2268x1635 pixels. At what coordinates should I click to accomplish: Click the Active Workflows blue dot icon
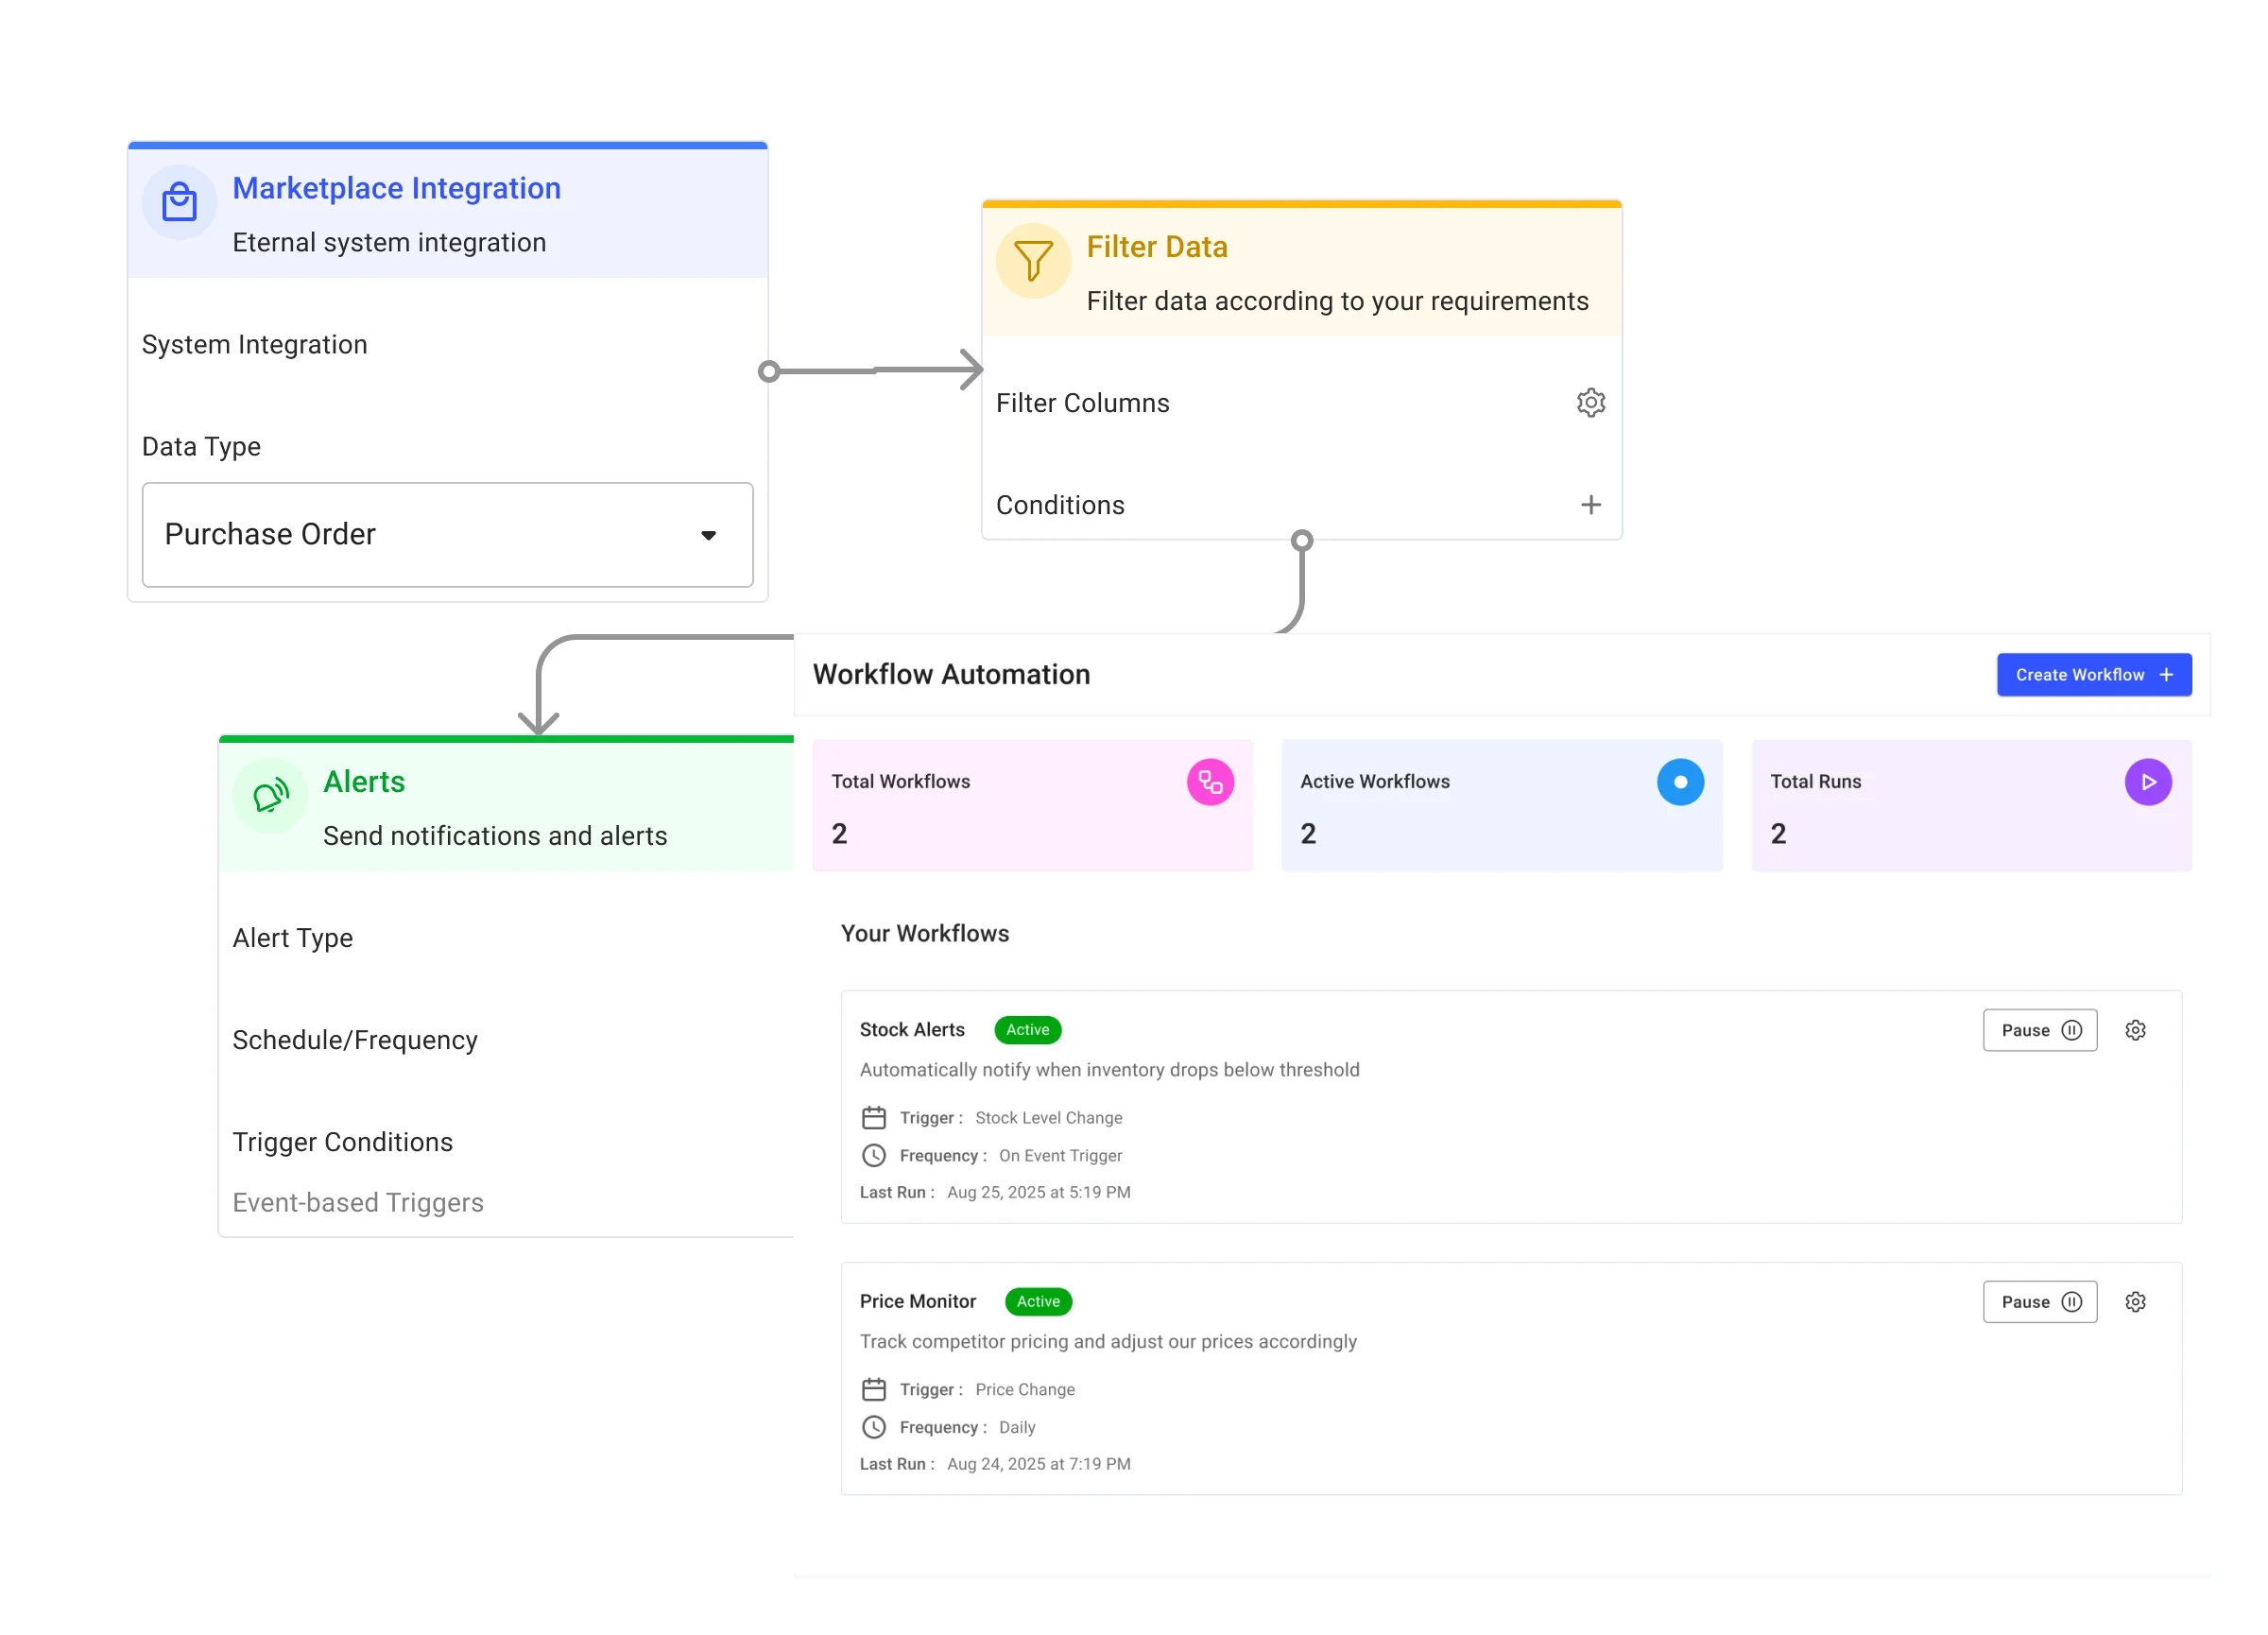[1680, 782]
